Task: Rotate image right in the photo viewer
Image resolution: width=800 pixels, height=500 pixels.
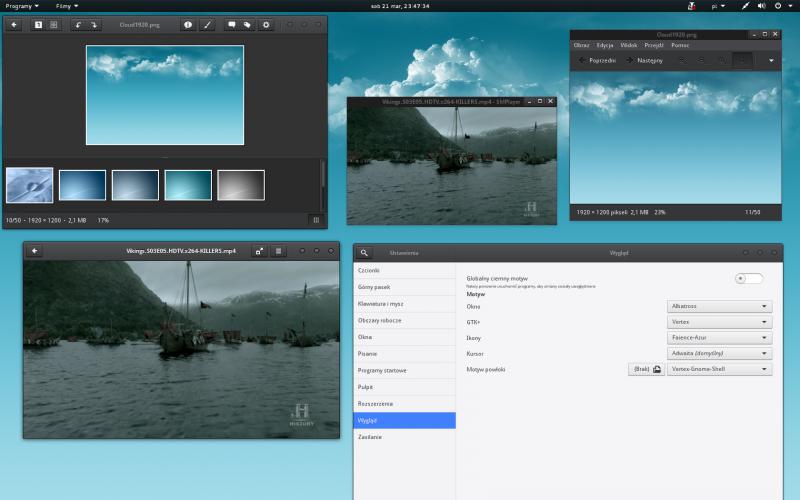Action: (94, 25)
